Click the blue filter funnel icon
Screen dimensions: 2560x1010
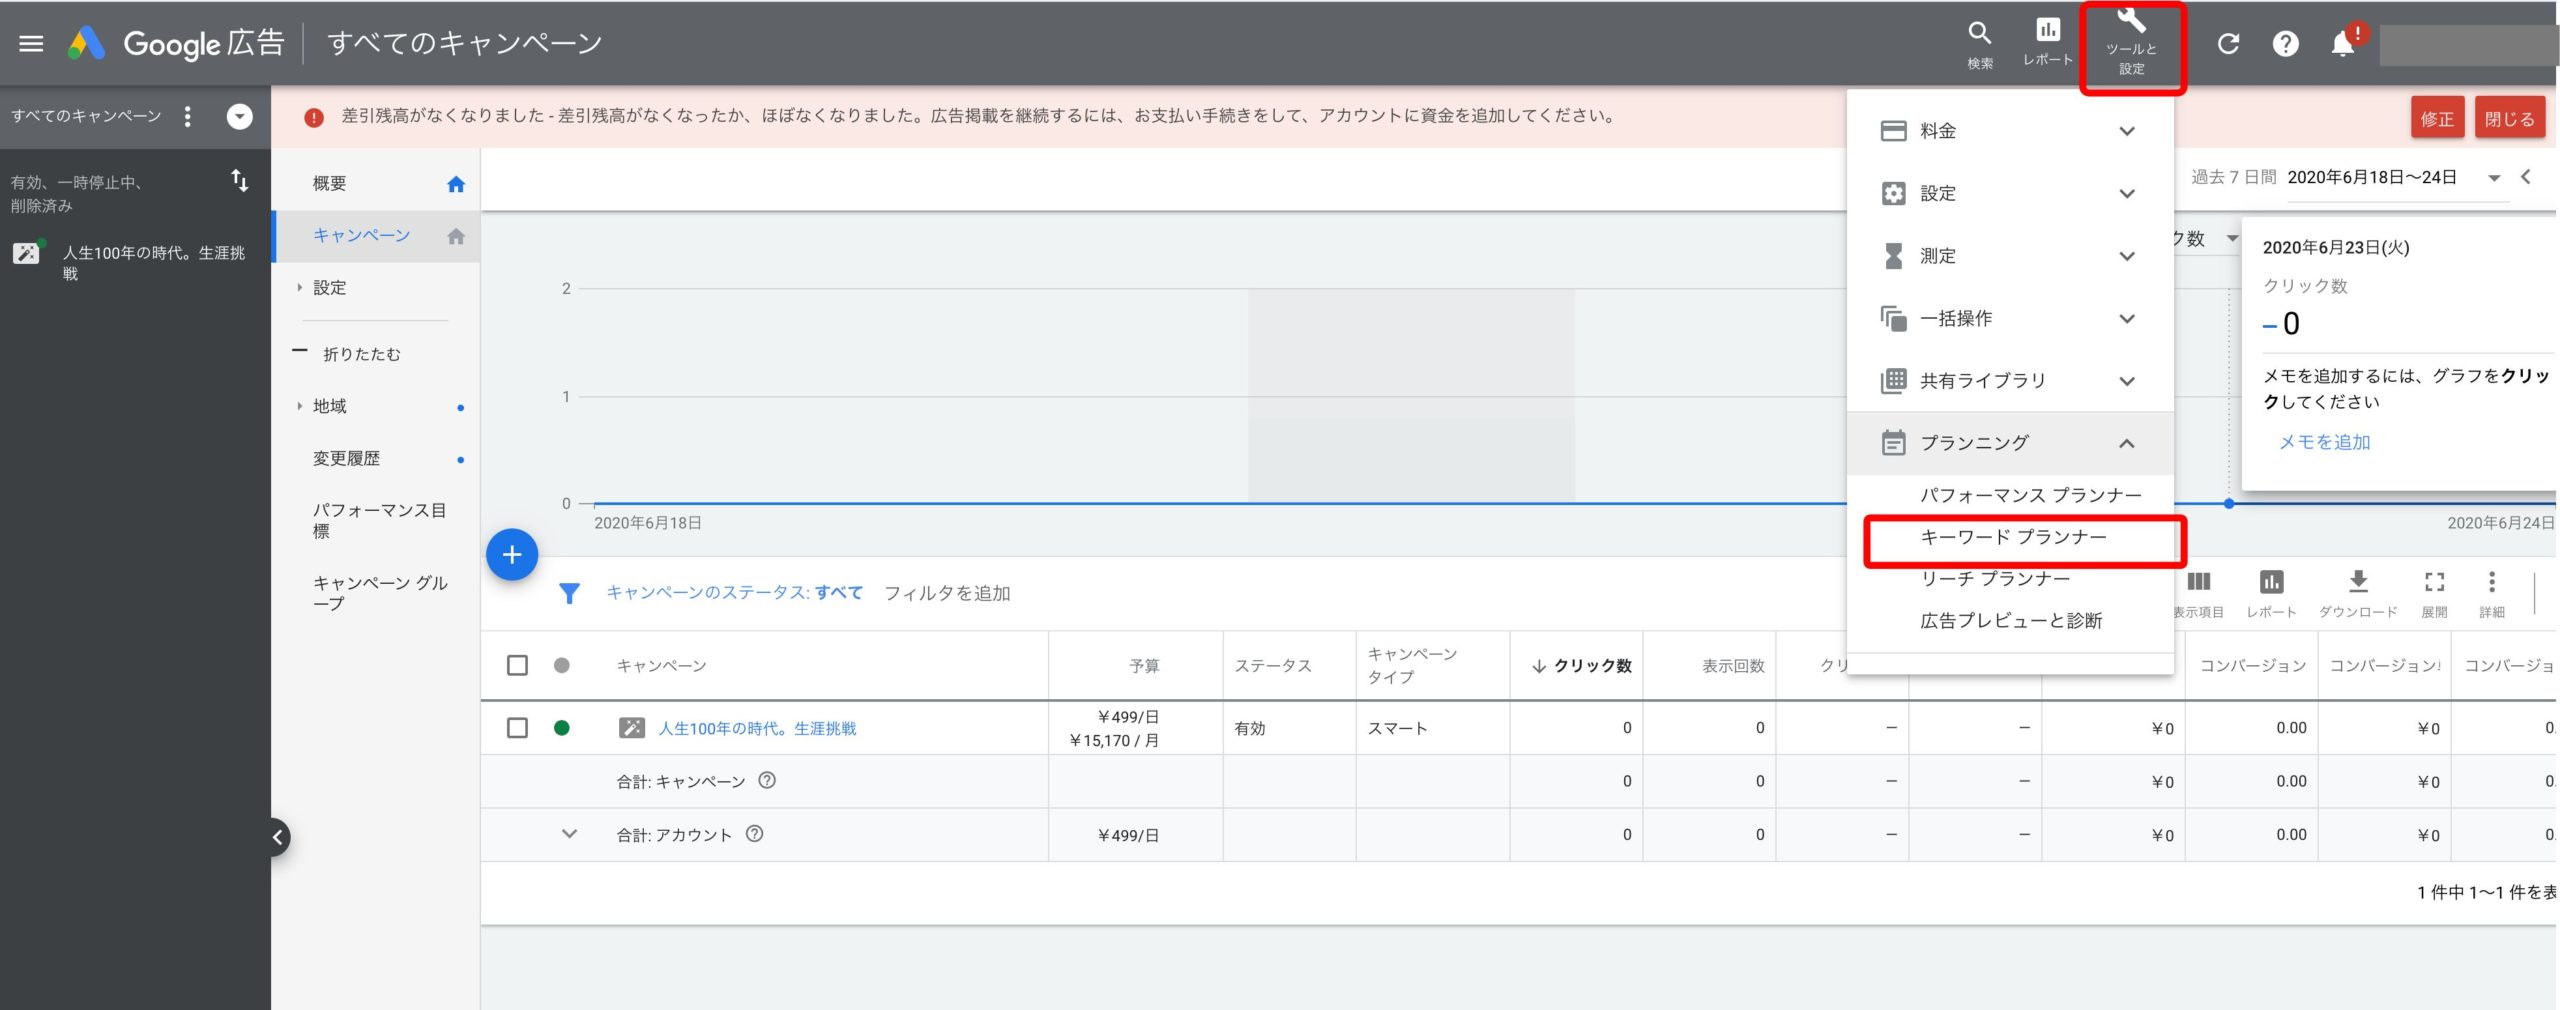point(569,593)
